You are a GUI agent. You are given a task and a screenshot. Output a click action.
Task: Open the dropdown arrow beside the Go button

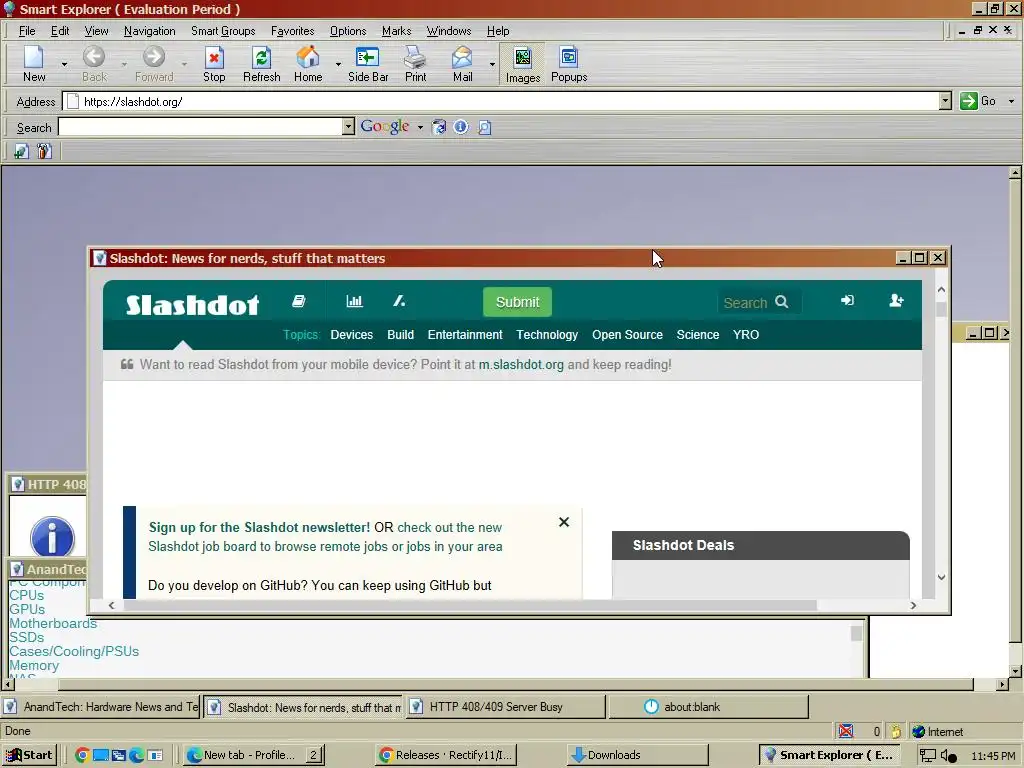[x=1011, y=101]
